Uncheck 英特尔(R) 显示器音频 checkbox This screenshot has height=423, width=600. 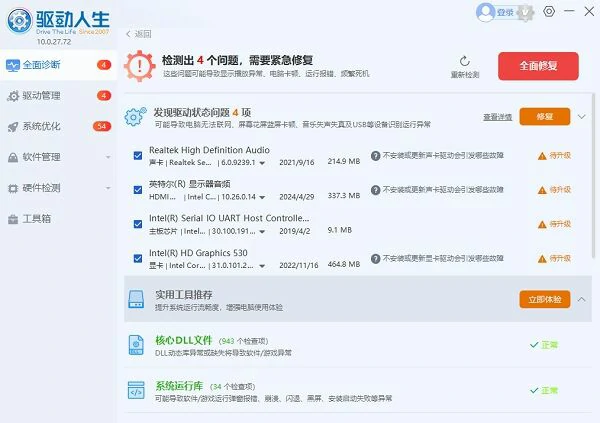[138, 190]
